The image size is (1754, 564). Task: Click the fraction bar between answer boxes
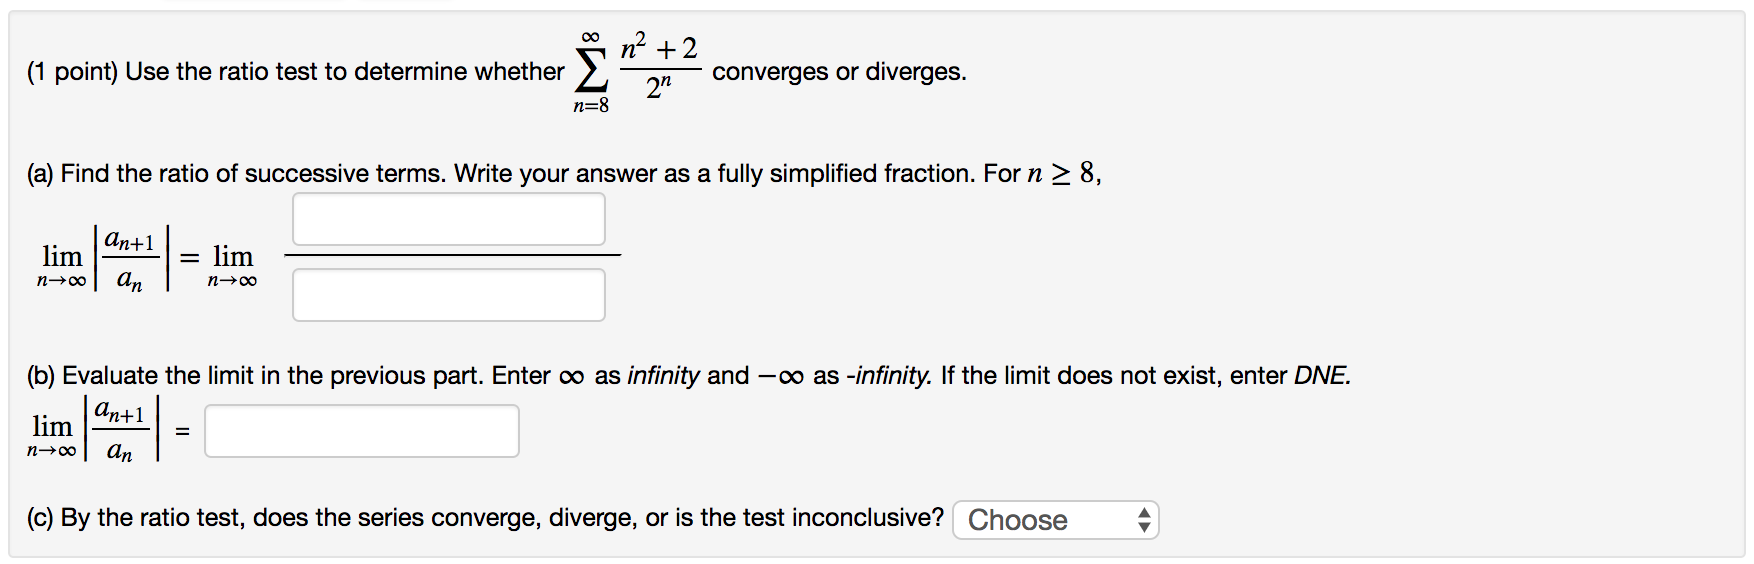tap(452, 256)
